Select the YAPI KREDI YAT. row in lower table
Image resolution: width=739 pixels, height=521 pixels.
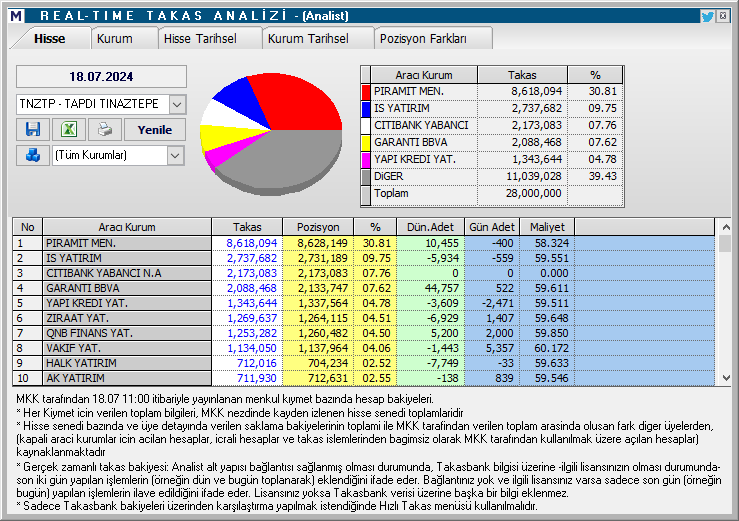[x=363, y=303]
